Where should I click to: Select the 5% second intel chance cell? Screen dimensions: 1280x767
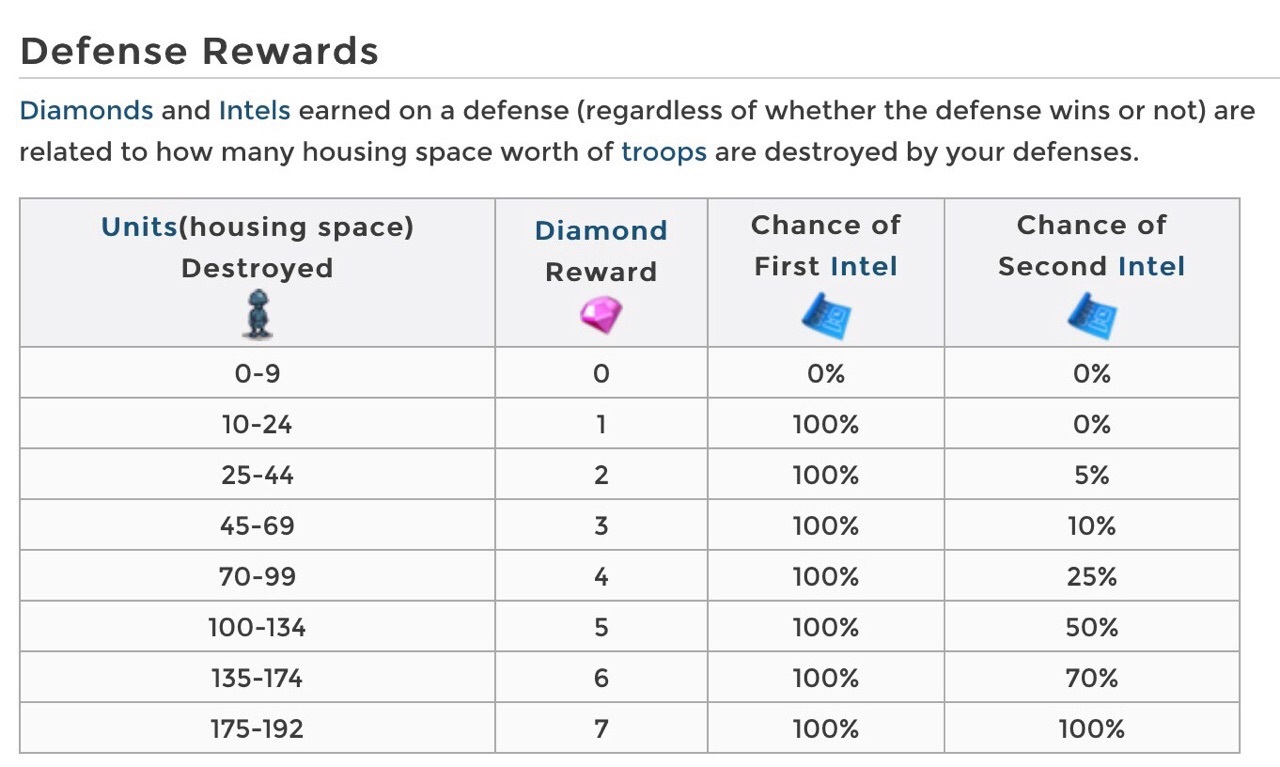[x=1092, y=475]
